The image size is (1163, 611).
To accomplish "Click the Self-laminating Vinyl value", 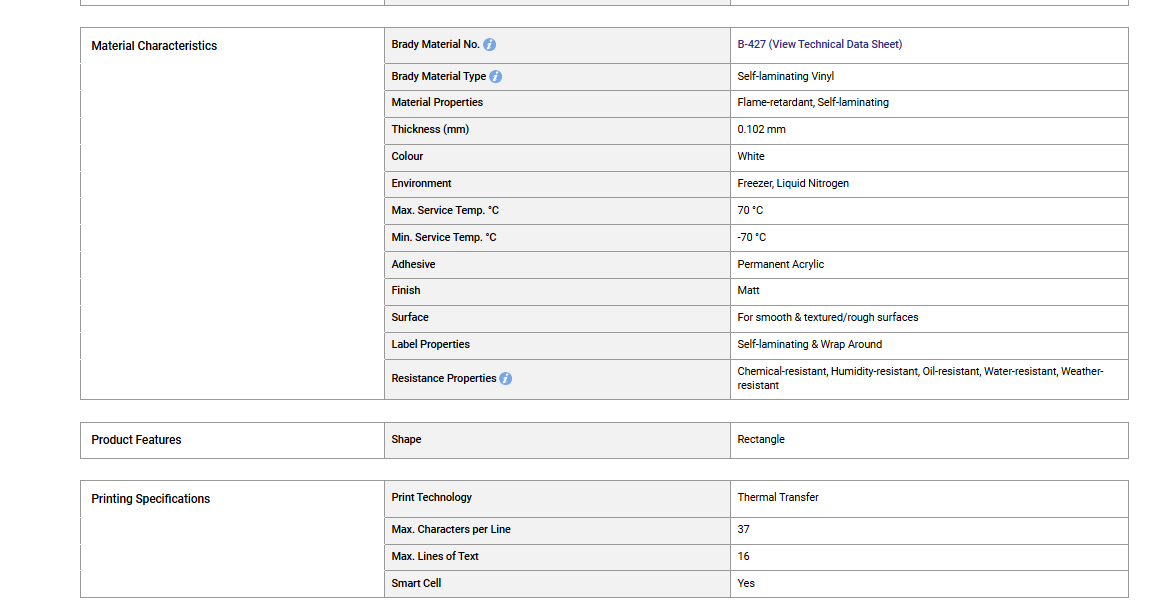I will (785, 76).
